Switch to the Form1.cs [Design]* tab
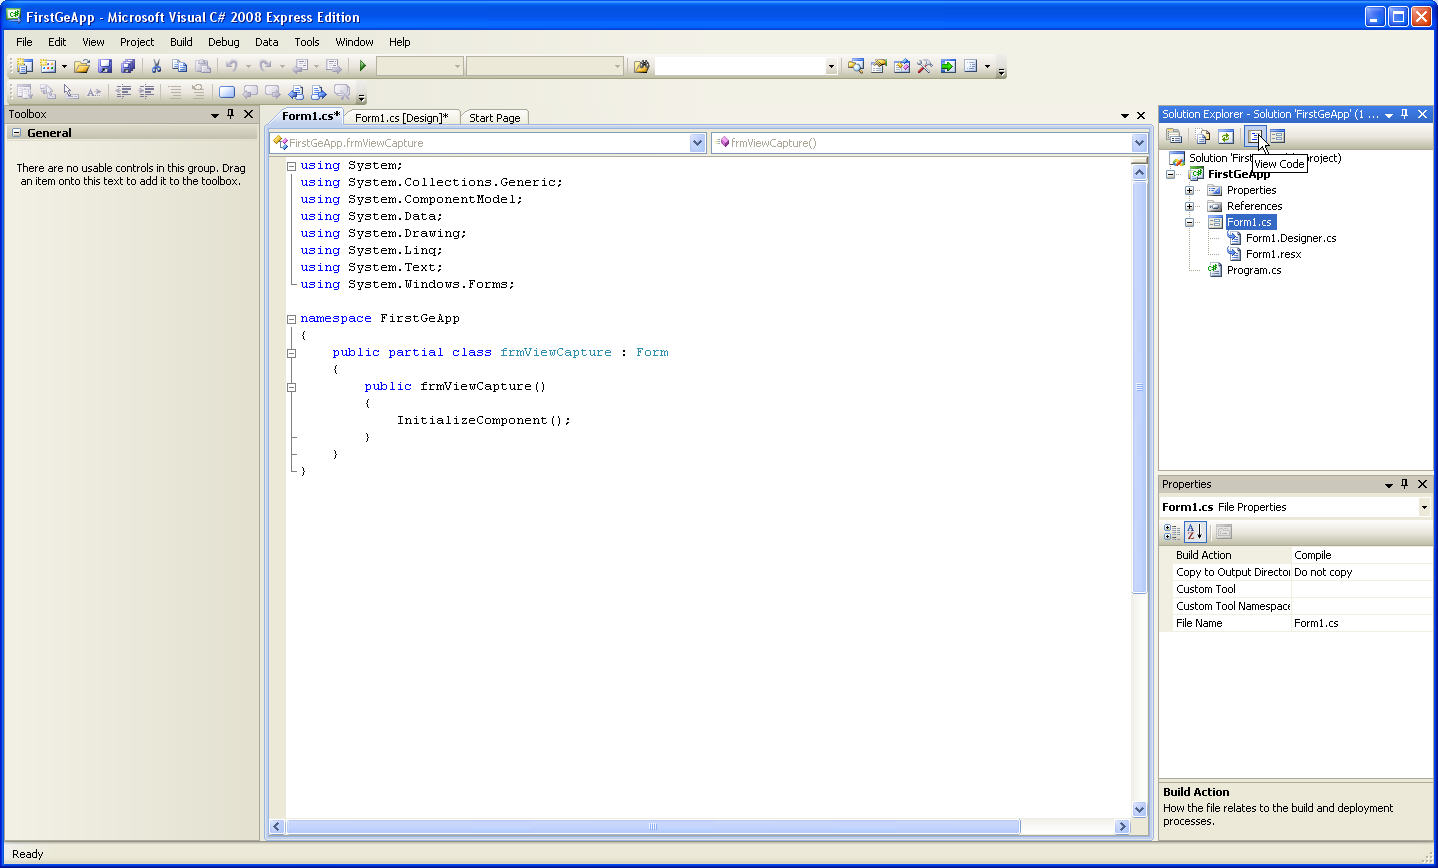The height and width of the screenshot is (868, 1438). 402,118
